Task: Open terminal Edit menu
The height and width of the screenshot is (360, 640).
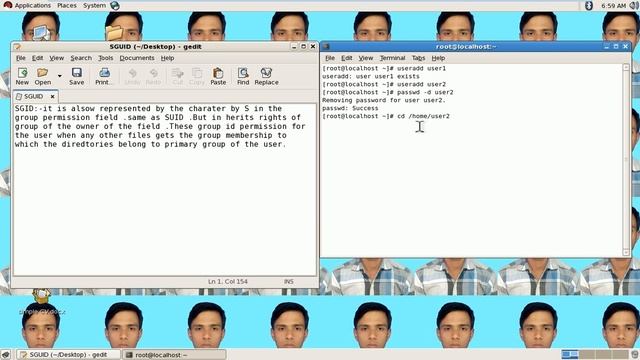Action: (347, 58)
